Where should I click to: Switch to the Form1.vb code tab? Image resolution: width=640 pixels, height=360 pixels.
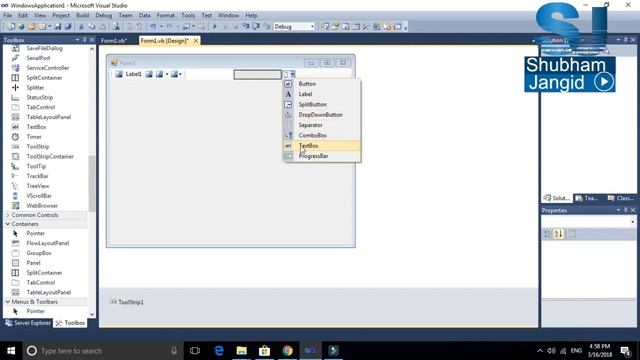[x=114, y=40]
